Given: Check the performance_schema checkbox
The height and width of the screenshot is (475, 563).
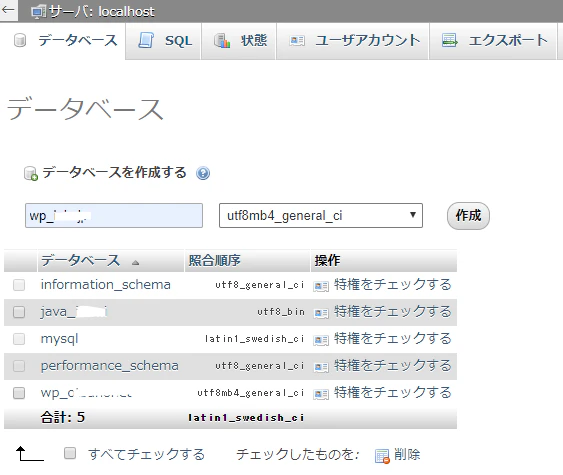Looking at the screenshot, I should (19, 366).
